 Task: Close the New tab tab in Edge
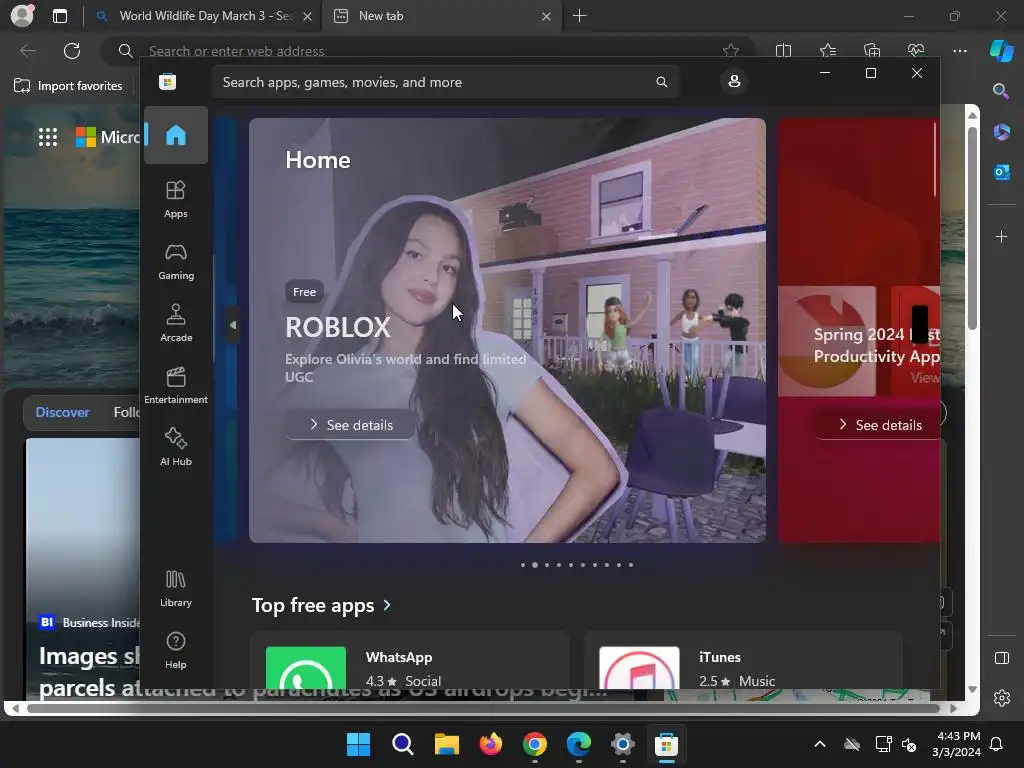click(546, 16)
